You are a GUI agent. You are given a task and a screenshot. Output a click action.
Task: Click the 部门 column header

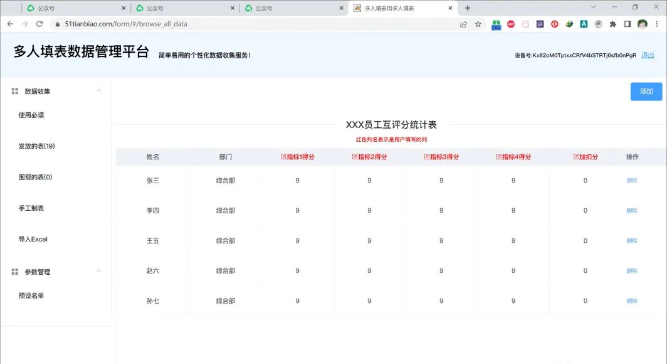coord(225,157)
